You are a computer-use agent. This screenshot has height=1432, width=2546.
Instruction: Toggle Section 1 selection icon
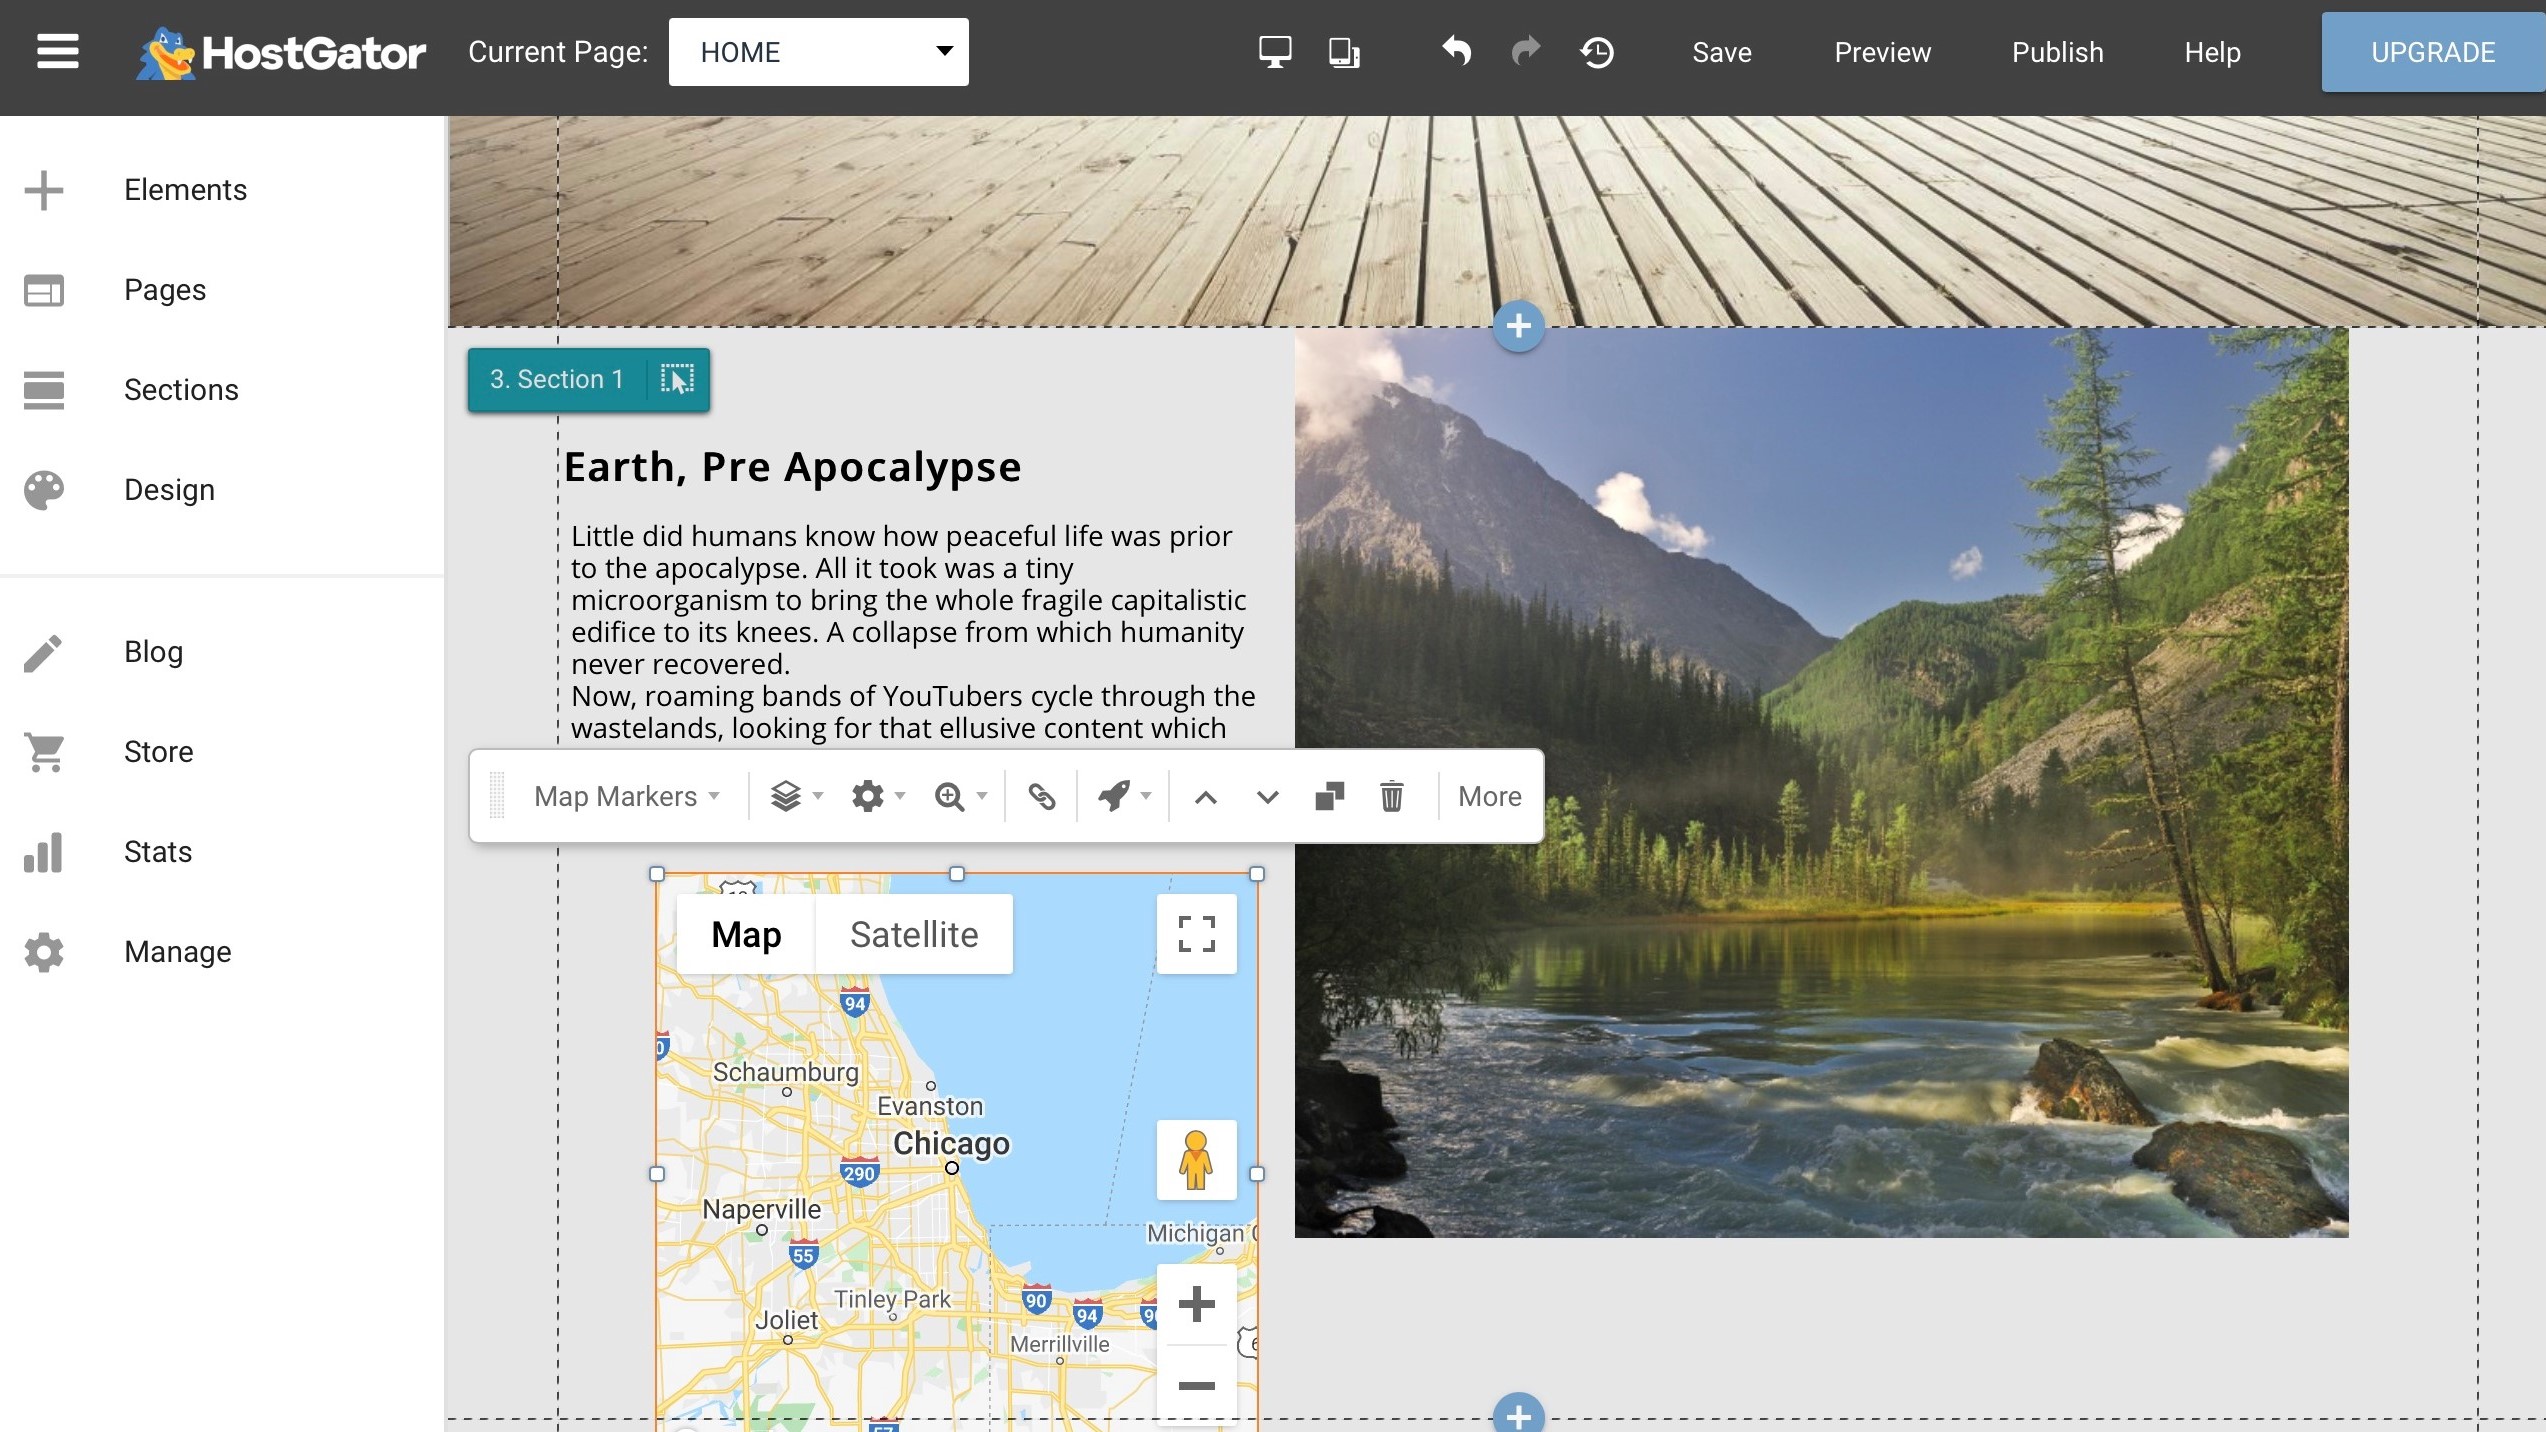click(x=677, y=379)
